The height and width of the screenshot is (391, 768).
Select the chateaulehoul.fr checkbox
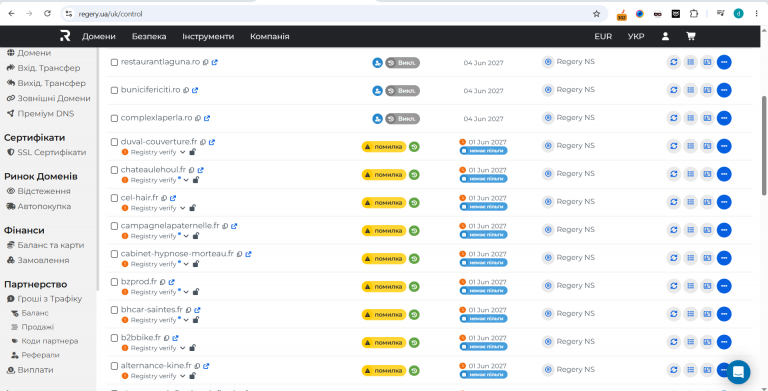tap(114, 171)
